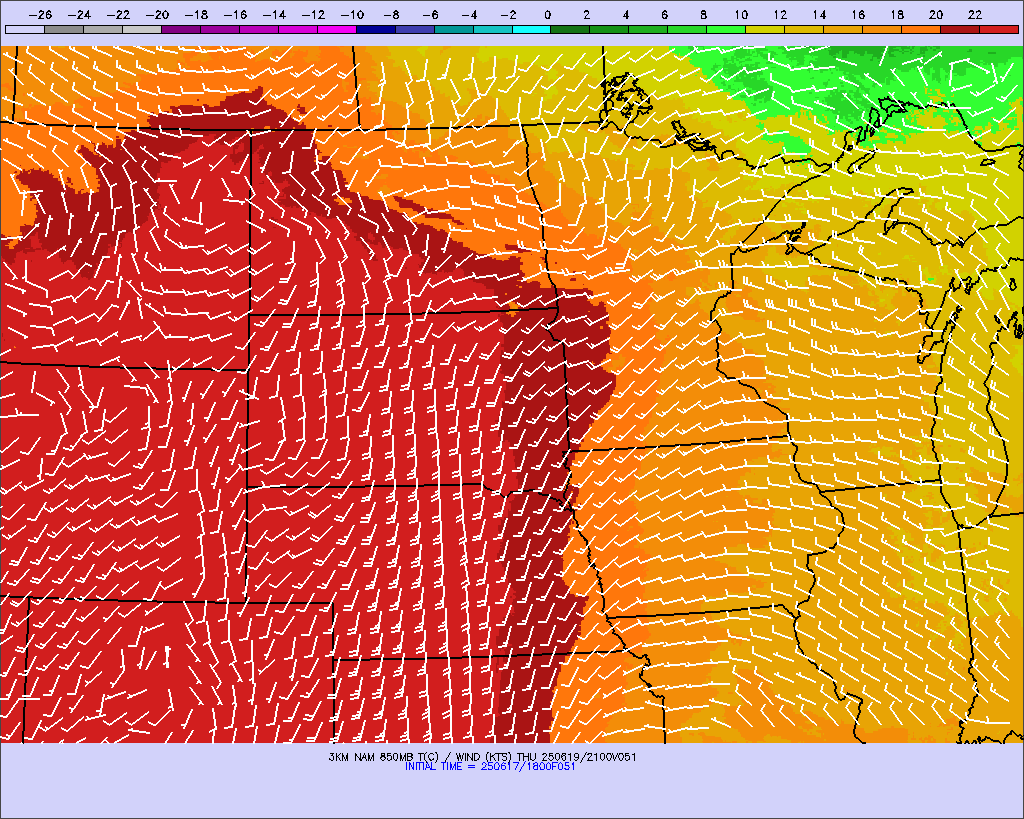
Task: Select the bright green swatch between 8 and 10
Action: point(726,29)
